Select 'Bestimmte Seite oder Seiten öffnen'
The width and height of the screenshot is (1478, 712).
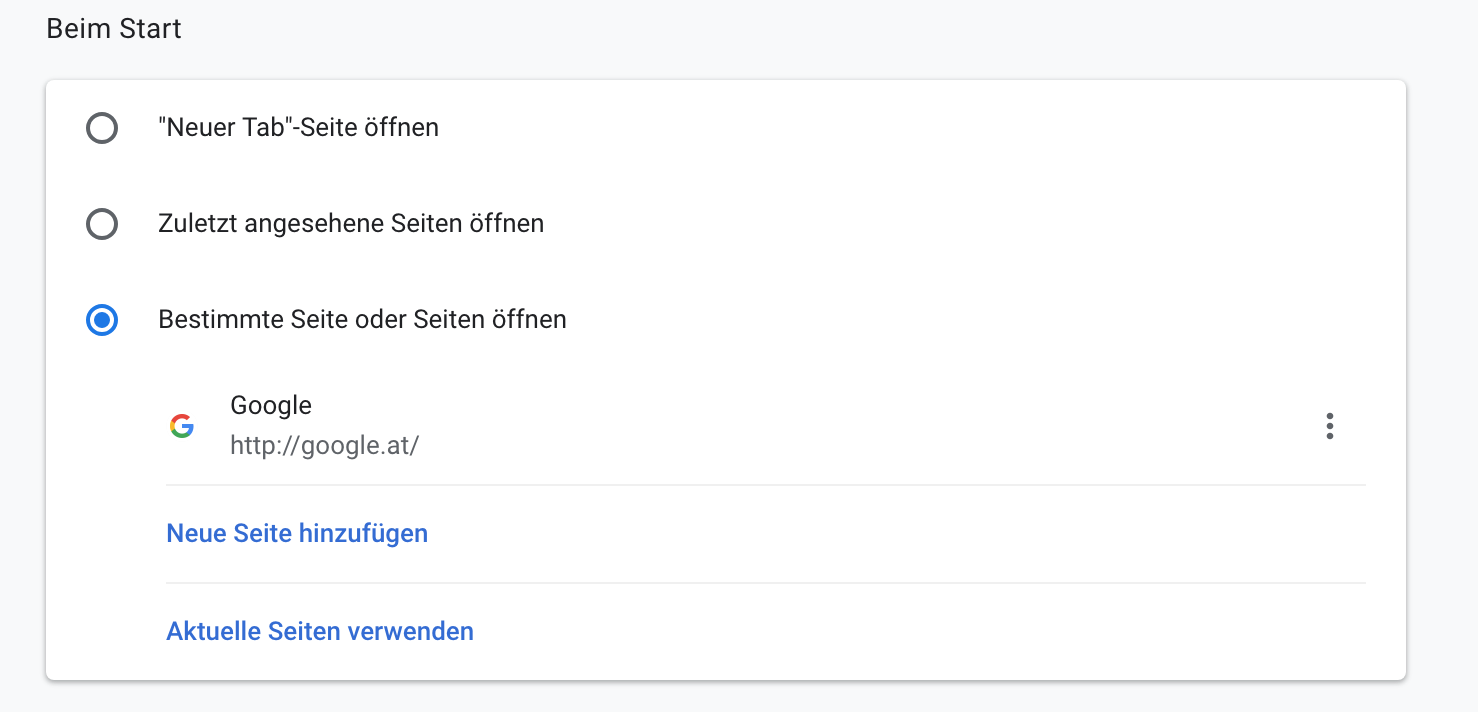click(101, 320)
